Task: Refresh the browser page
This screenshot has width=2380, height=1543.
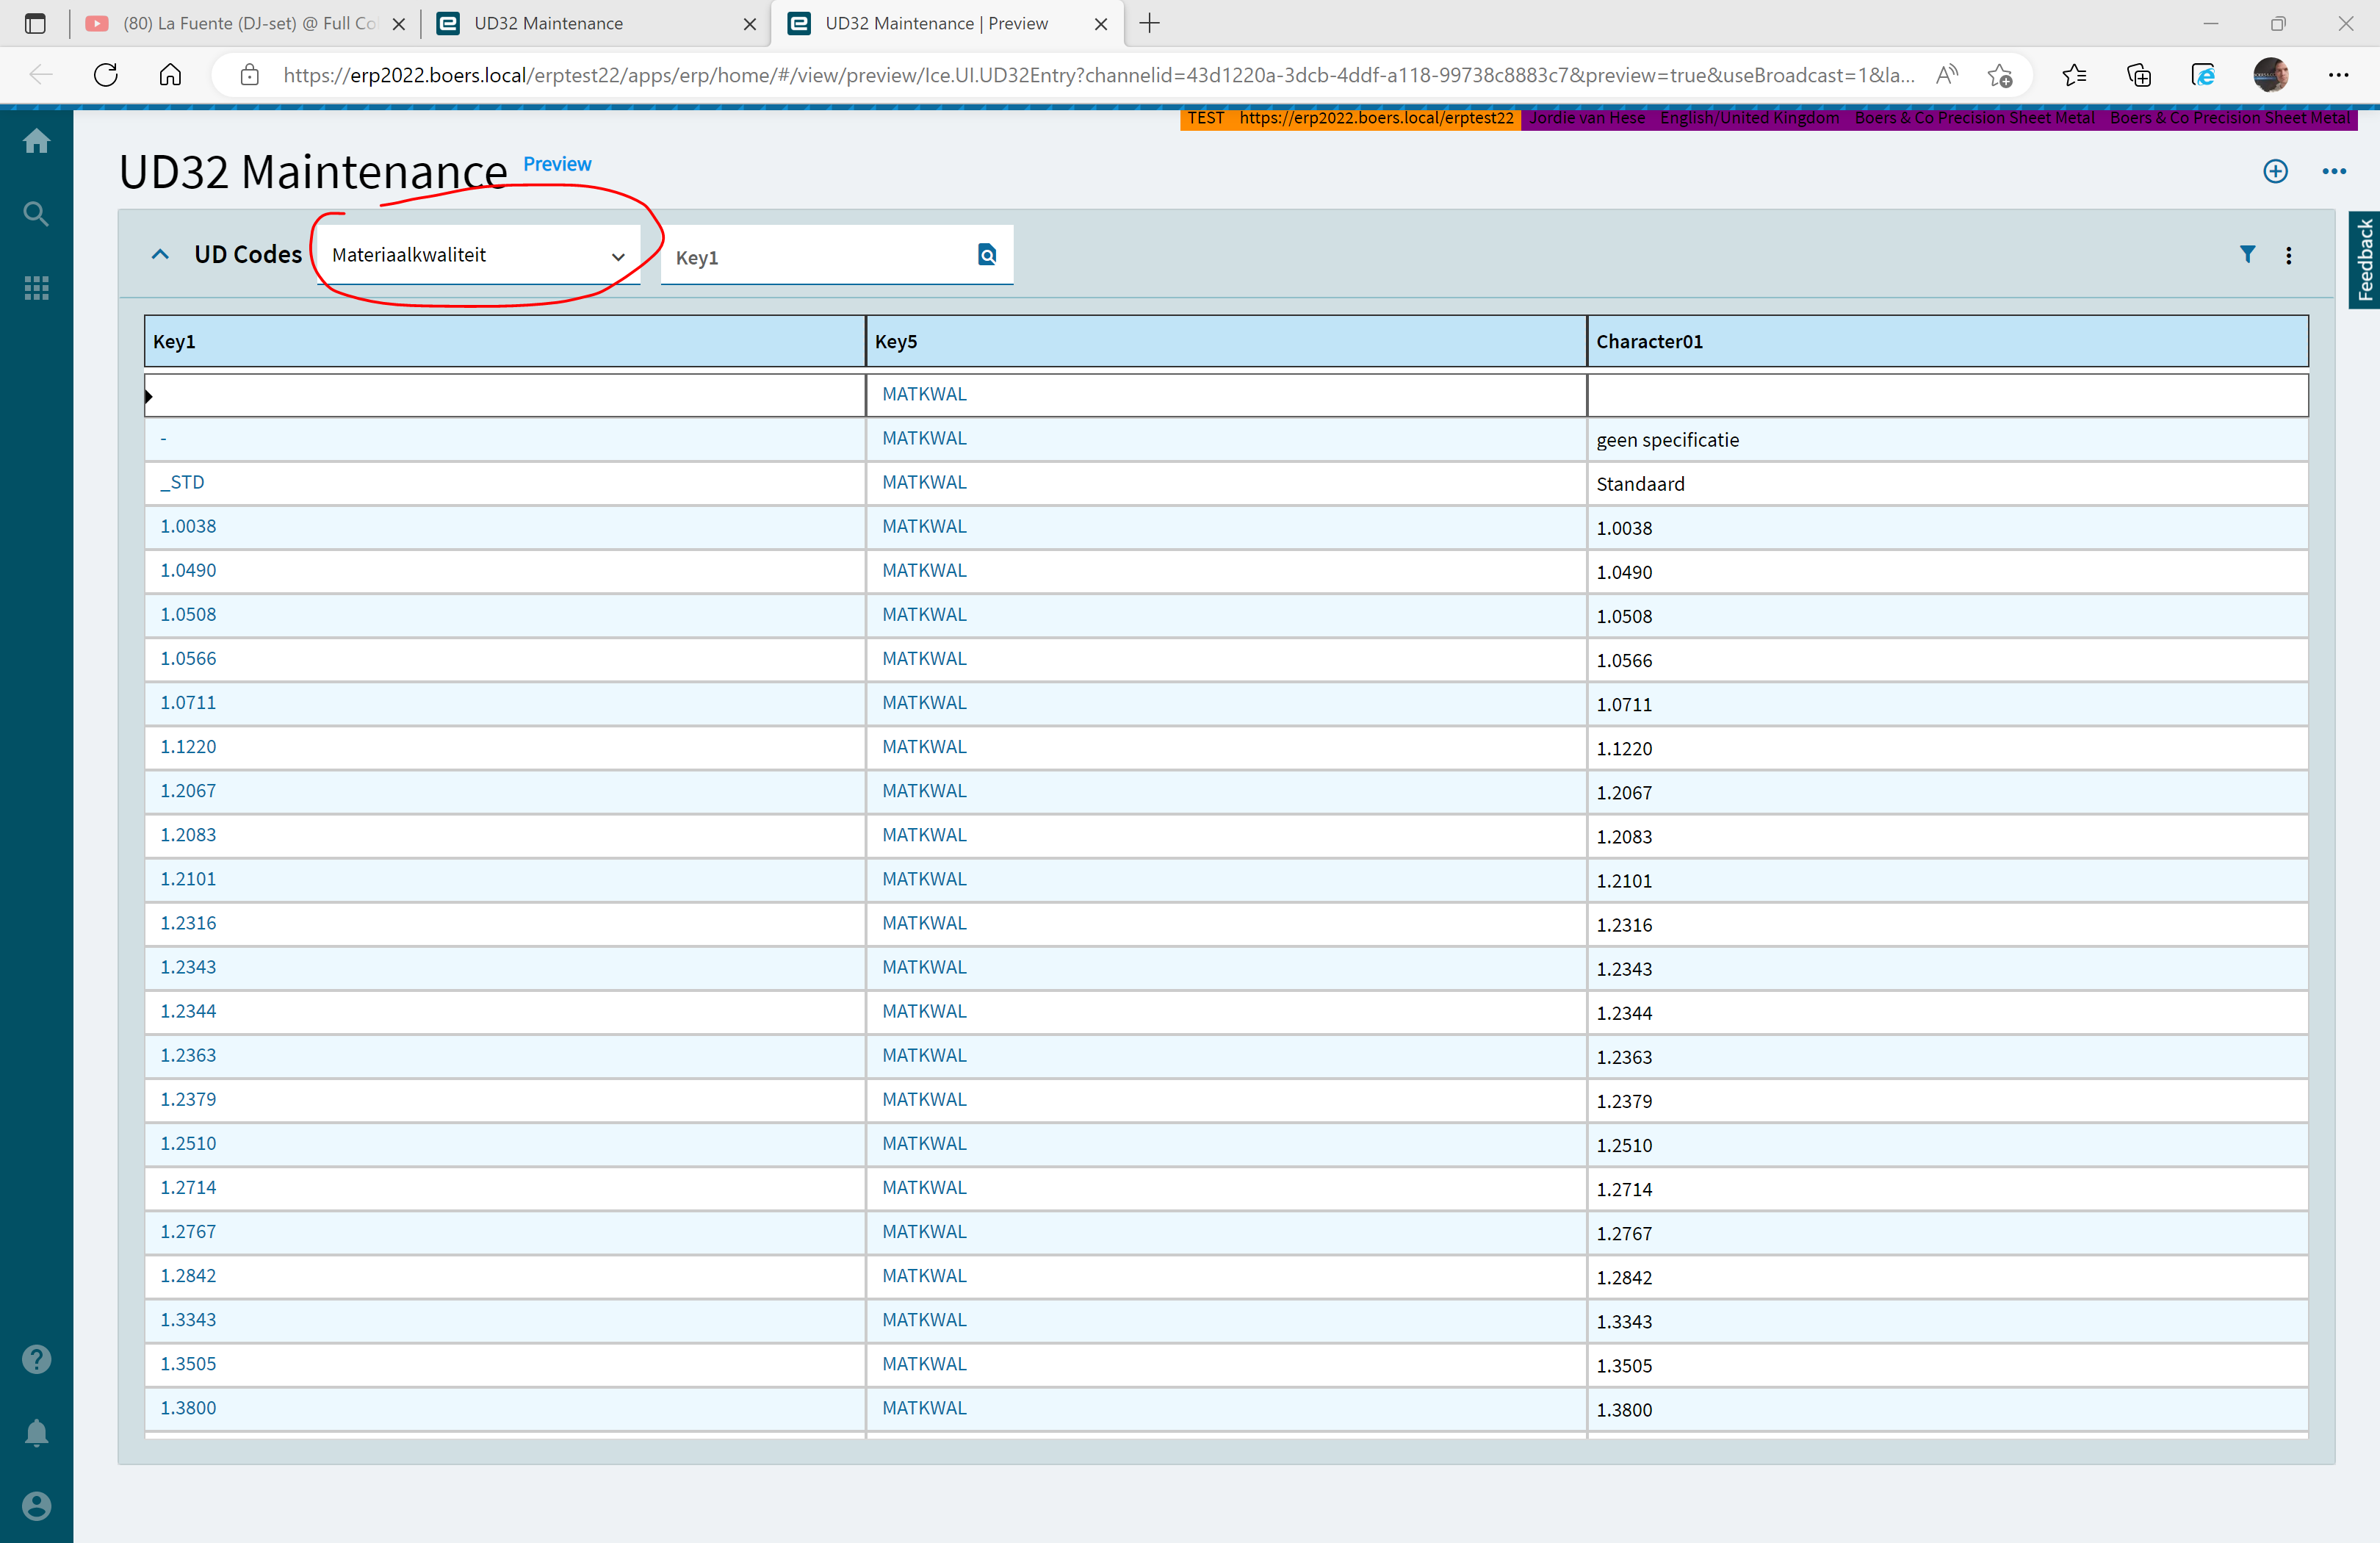Action: [106, 75]
